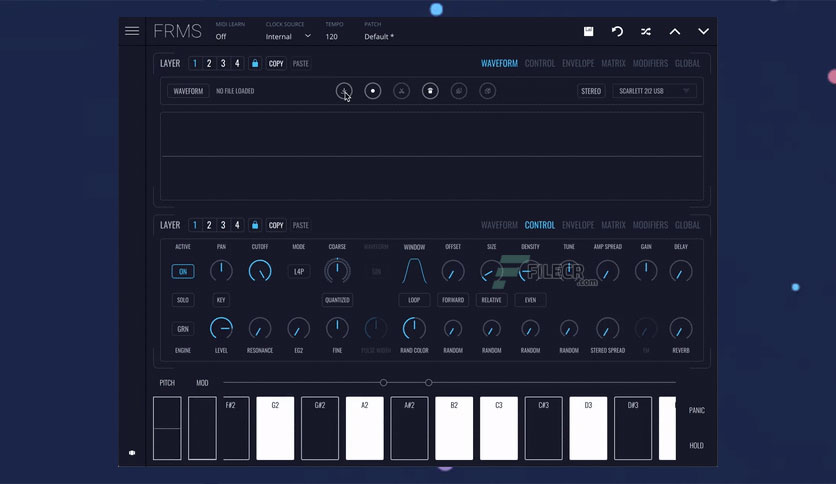The image size is (836, 484).
Task: Click the left handle of keyboard range slider
Action: (x=383, y=383)
